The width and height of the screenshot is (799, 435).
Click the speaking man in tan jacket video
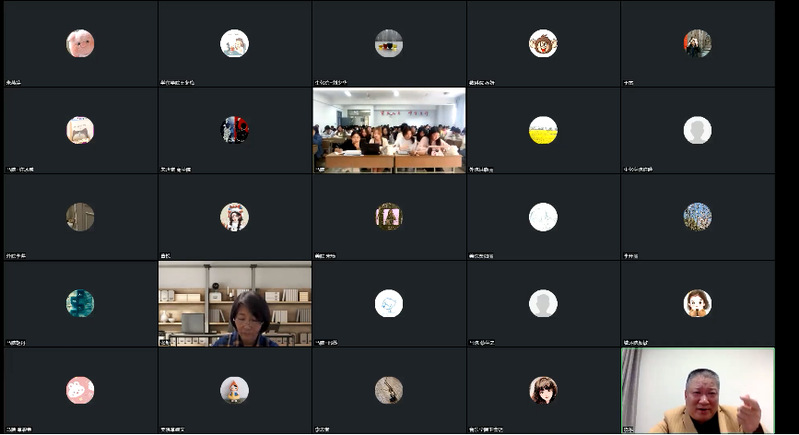point(698,391)
